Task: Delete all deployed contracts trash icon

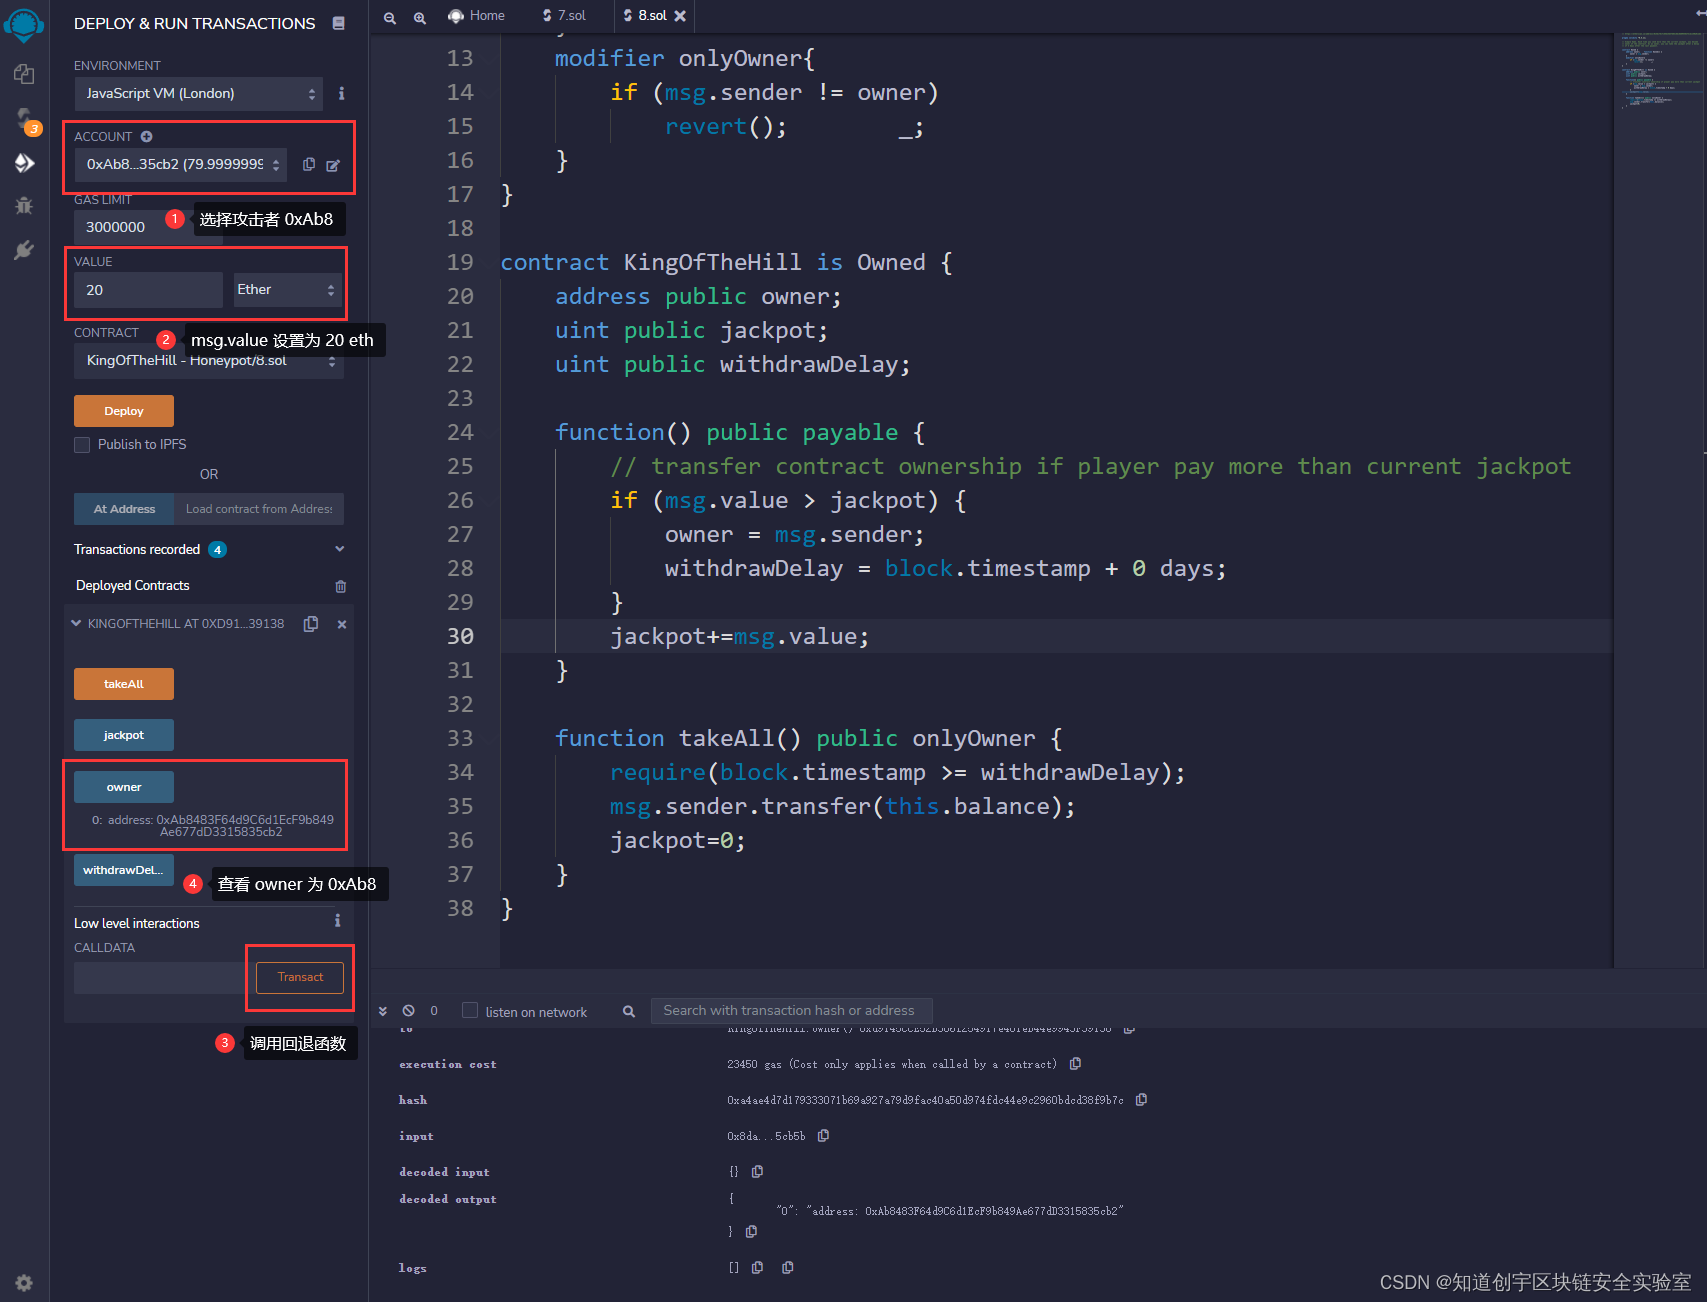Action: point(341,586)
